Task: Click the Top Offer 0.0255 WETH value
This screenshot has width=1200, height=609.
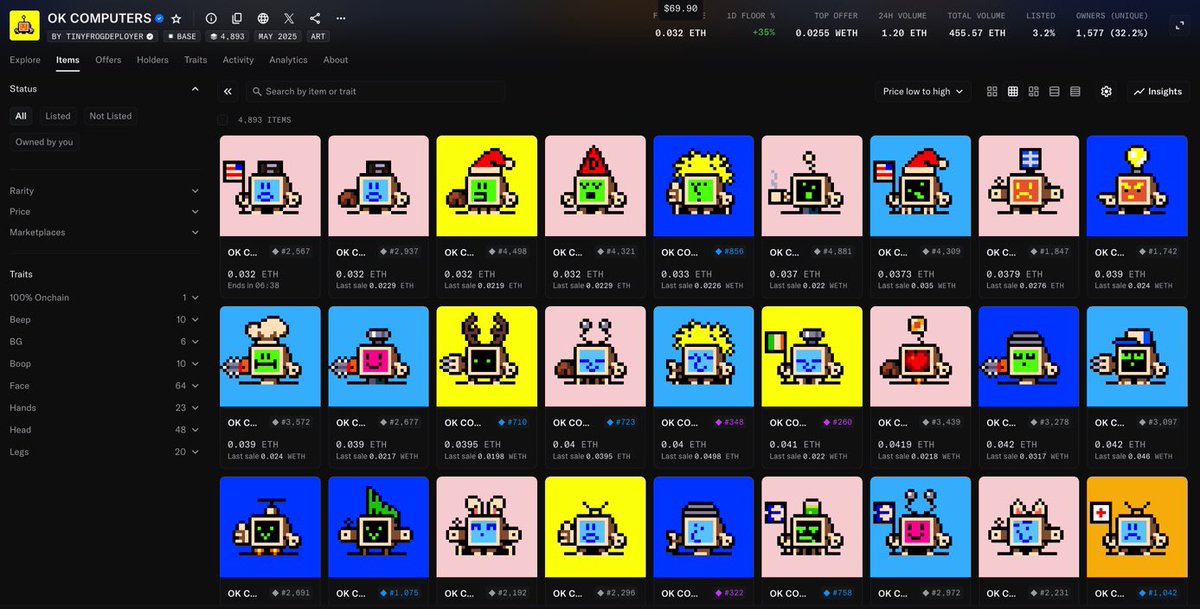Action: point(825,33)
